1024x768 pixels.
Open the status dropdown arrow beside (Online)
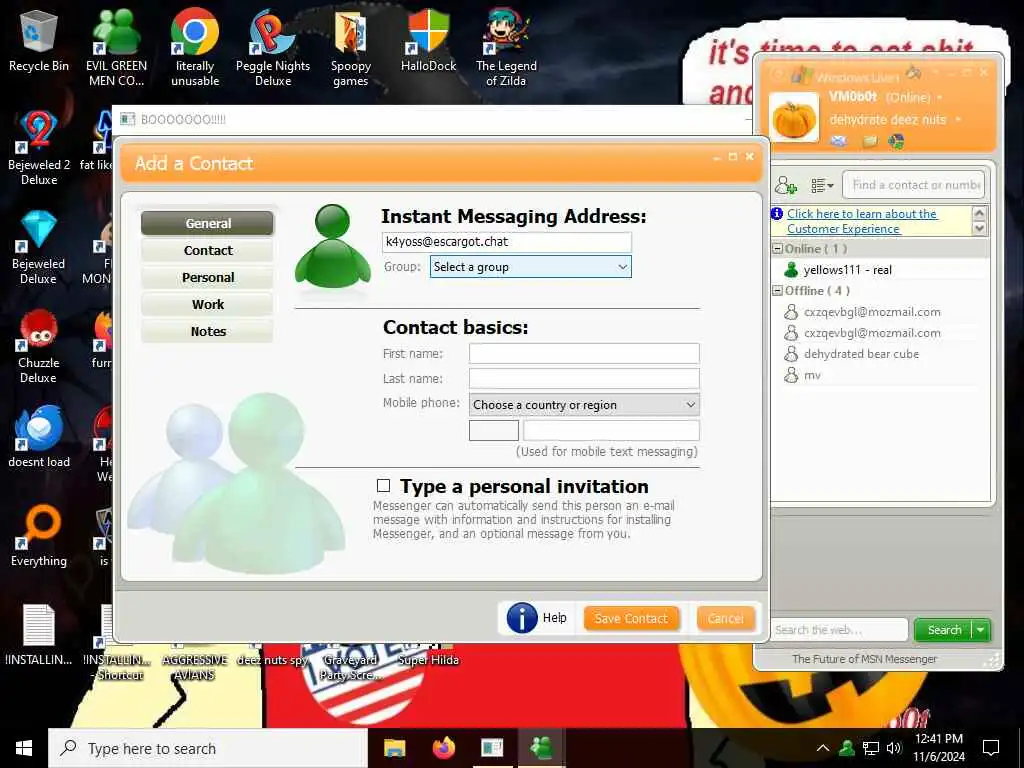coord(940,97)
